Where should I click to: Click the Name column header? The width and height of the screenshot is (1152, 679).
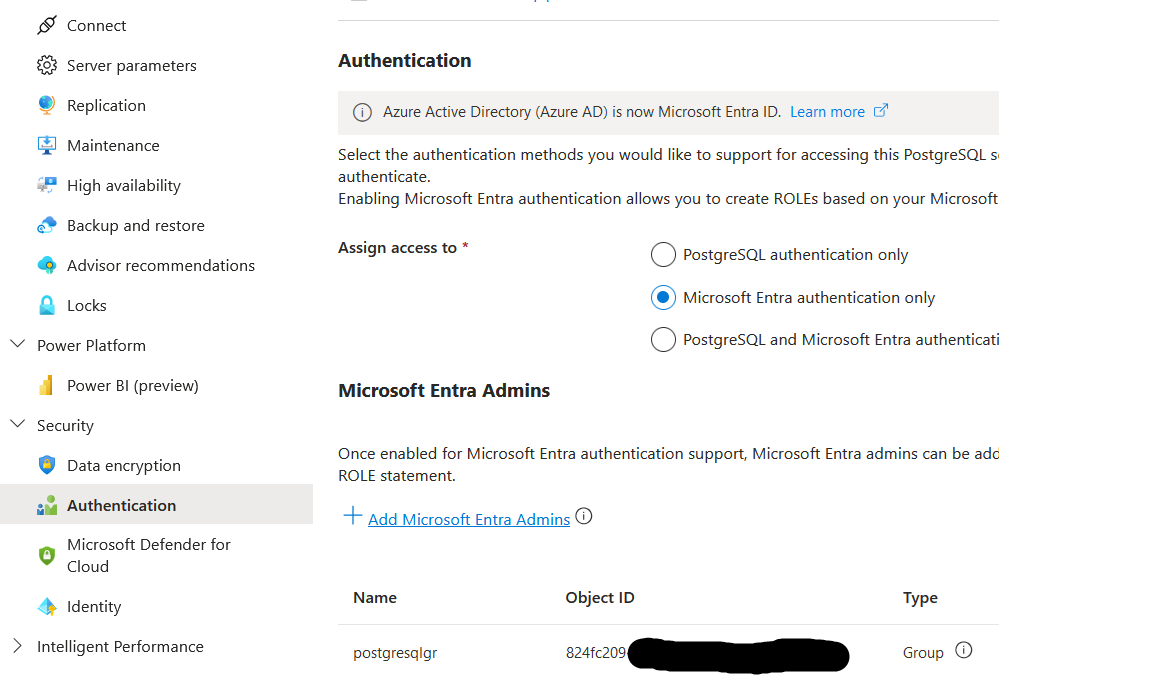pyautogui.click(x=375, y=597)
